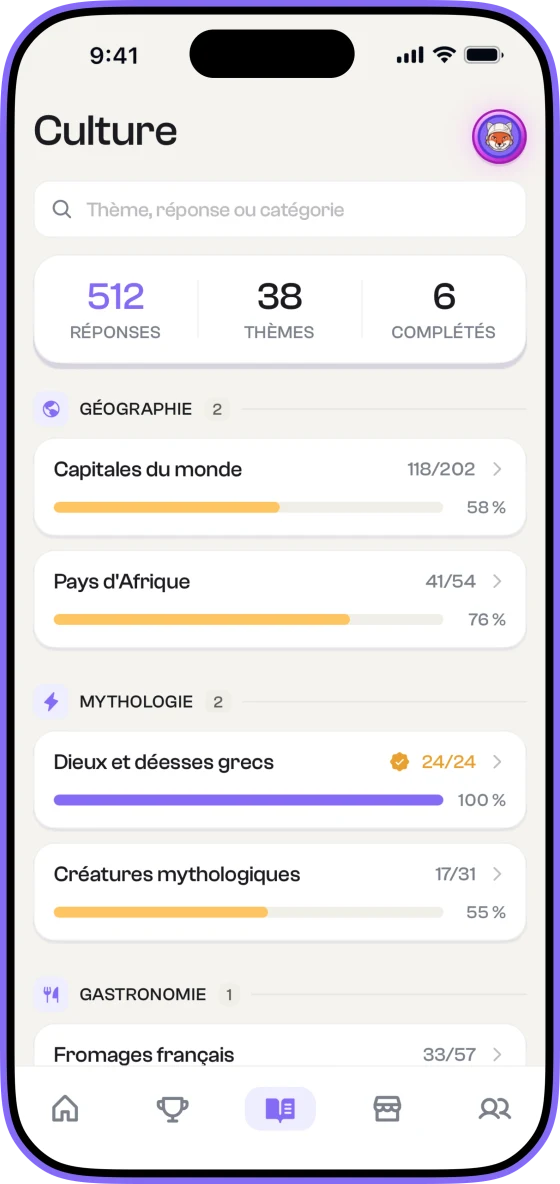Tap the lightning Mythologie icon
This screenshot has width=560, height=1184.
[x=51, y=702]
